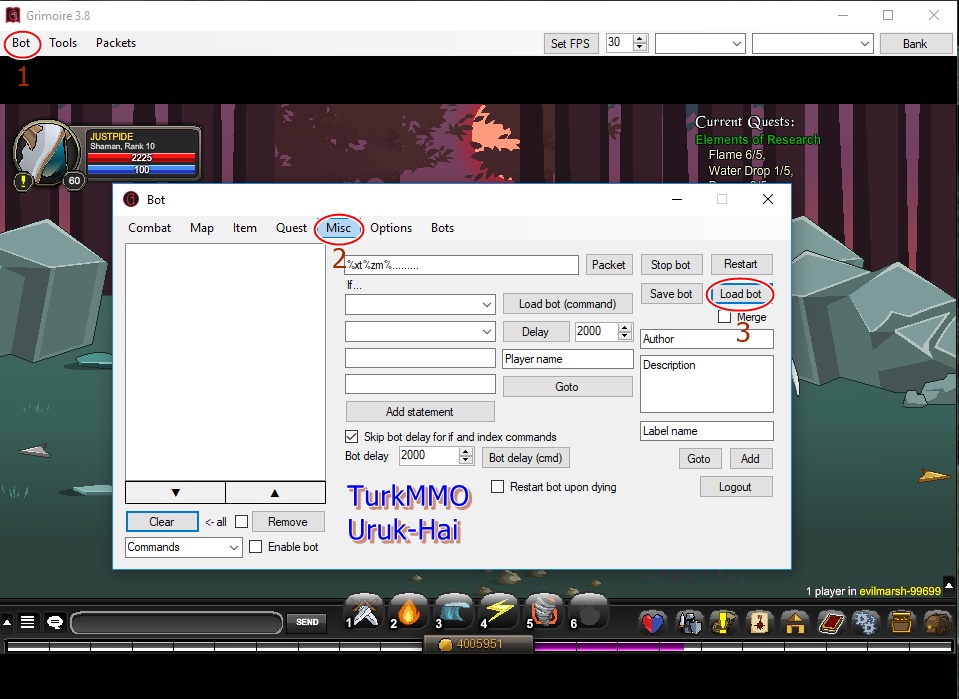
Task: Use the fire skill in slot 2
Action: [410, 611]
